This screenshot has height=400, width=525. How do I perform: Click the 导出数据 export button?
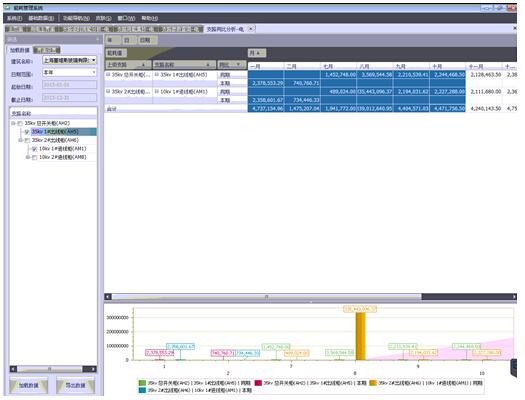(x=75, y=385)
